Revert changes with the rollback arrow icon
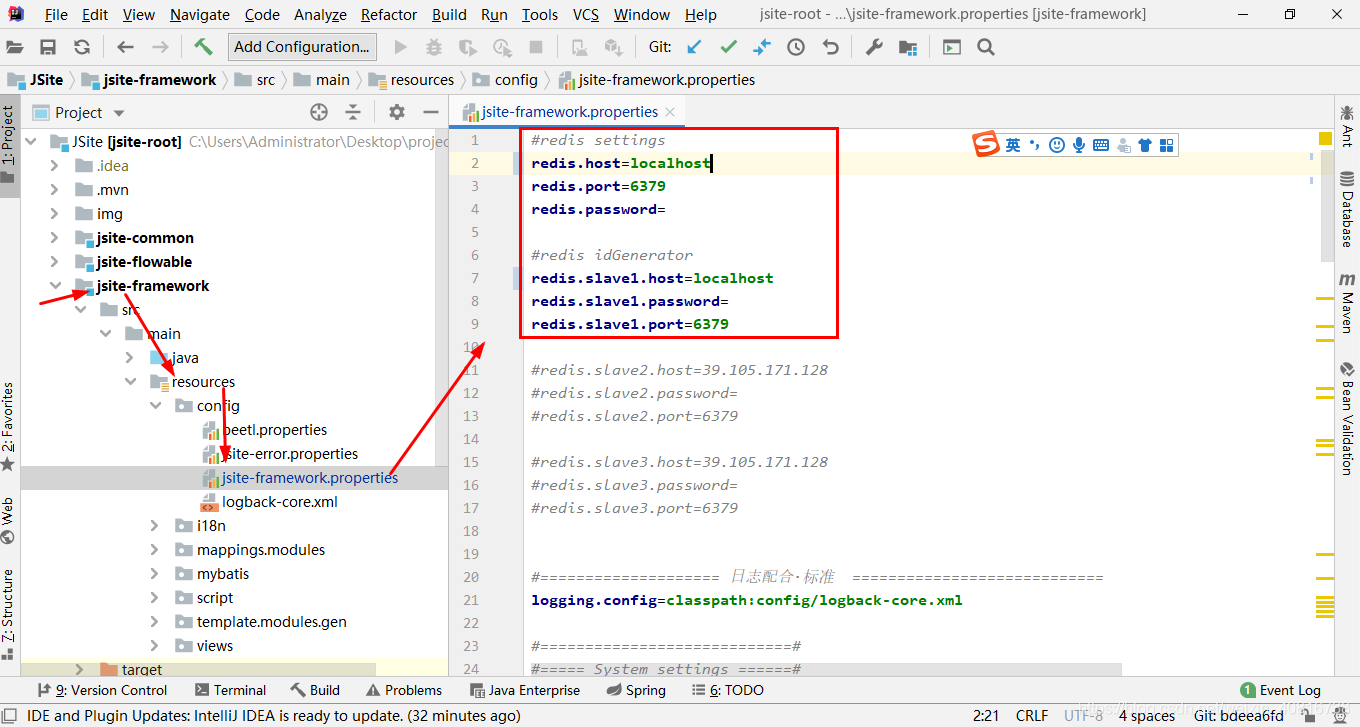Image resolution: width=1360 pixels, height=727 pixels. [x=830, y=47]
